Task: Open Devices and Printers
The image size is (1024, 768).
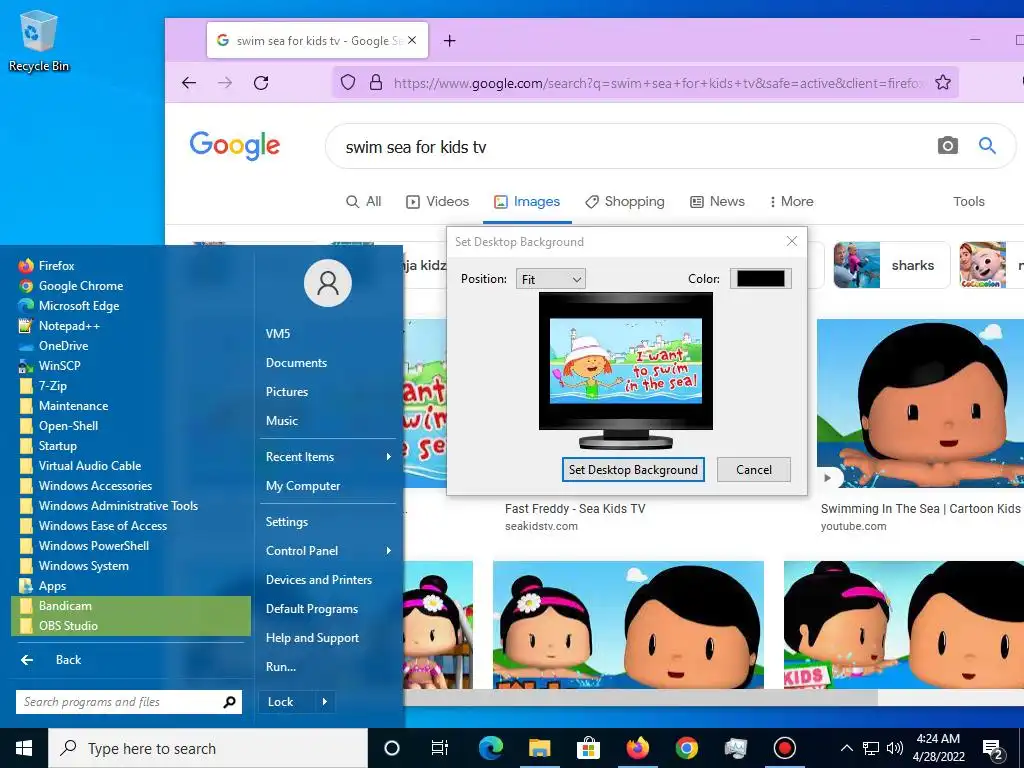Action: click(319, 580)
